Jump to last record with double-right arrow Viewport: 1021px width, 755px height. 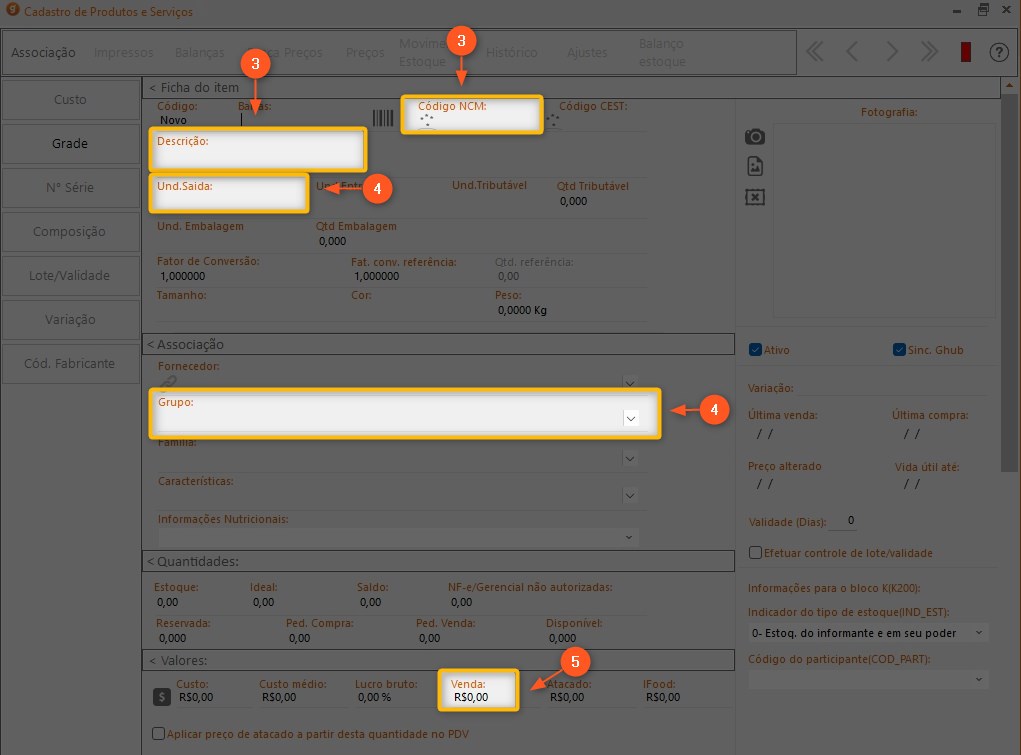[929, 53]
